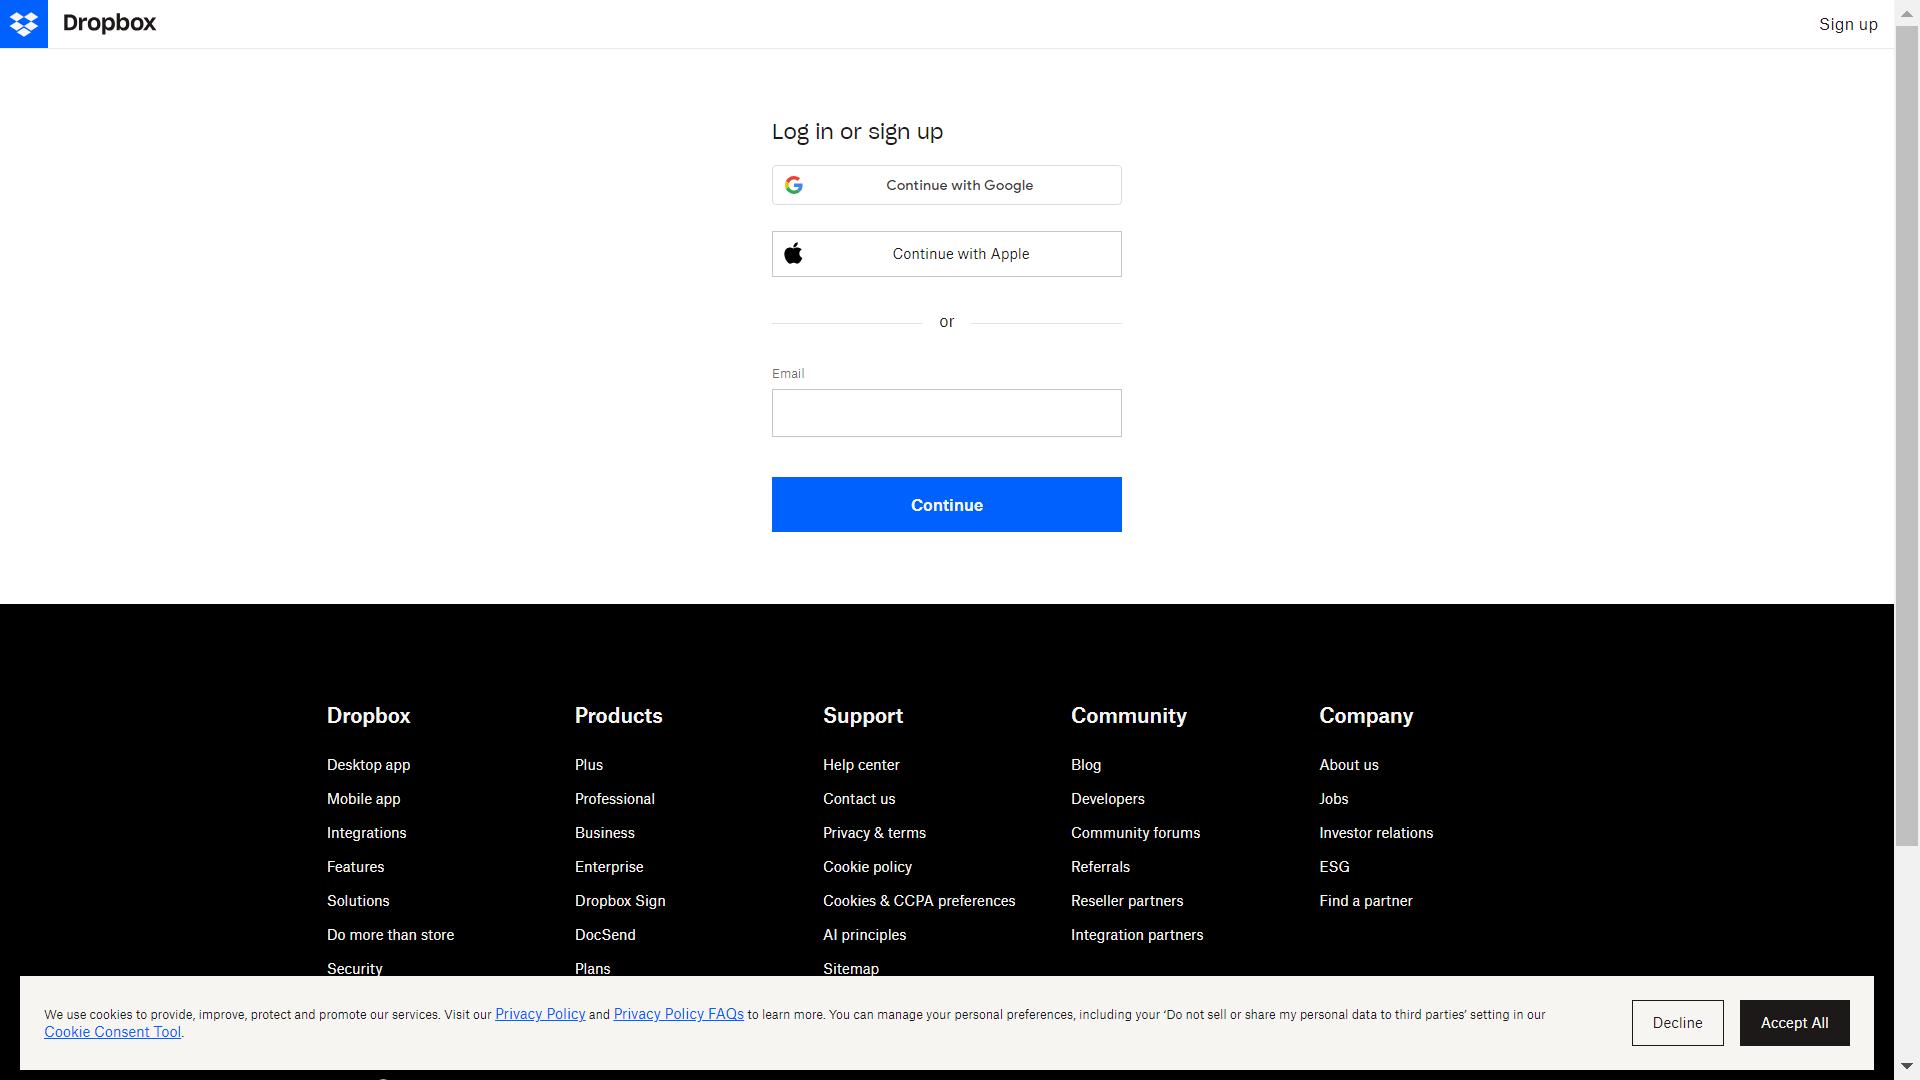Click 'Decline' cookies button
The width and height of the screenshot is (1920, 1080).
pos(1676,1022)
